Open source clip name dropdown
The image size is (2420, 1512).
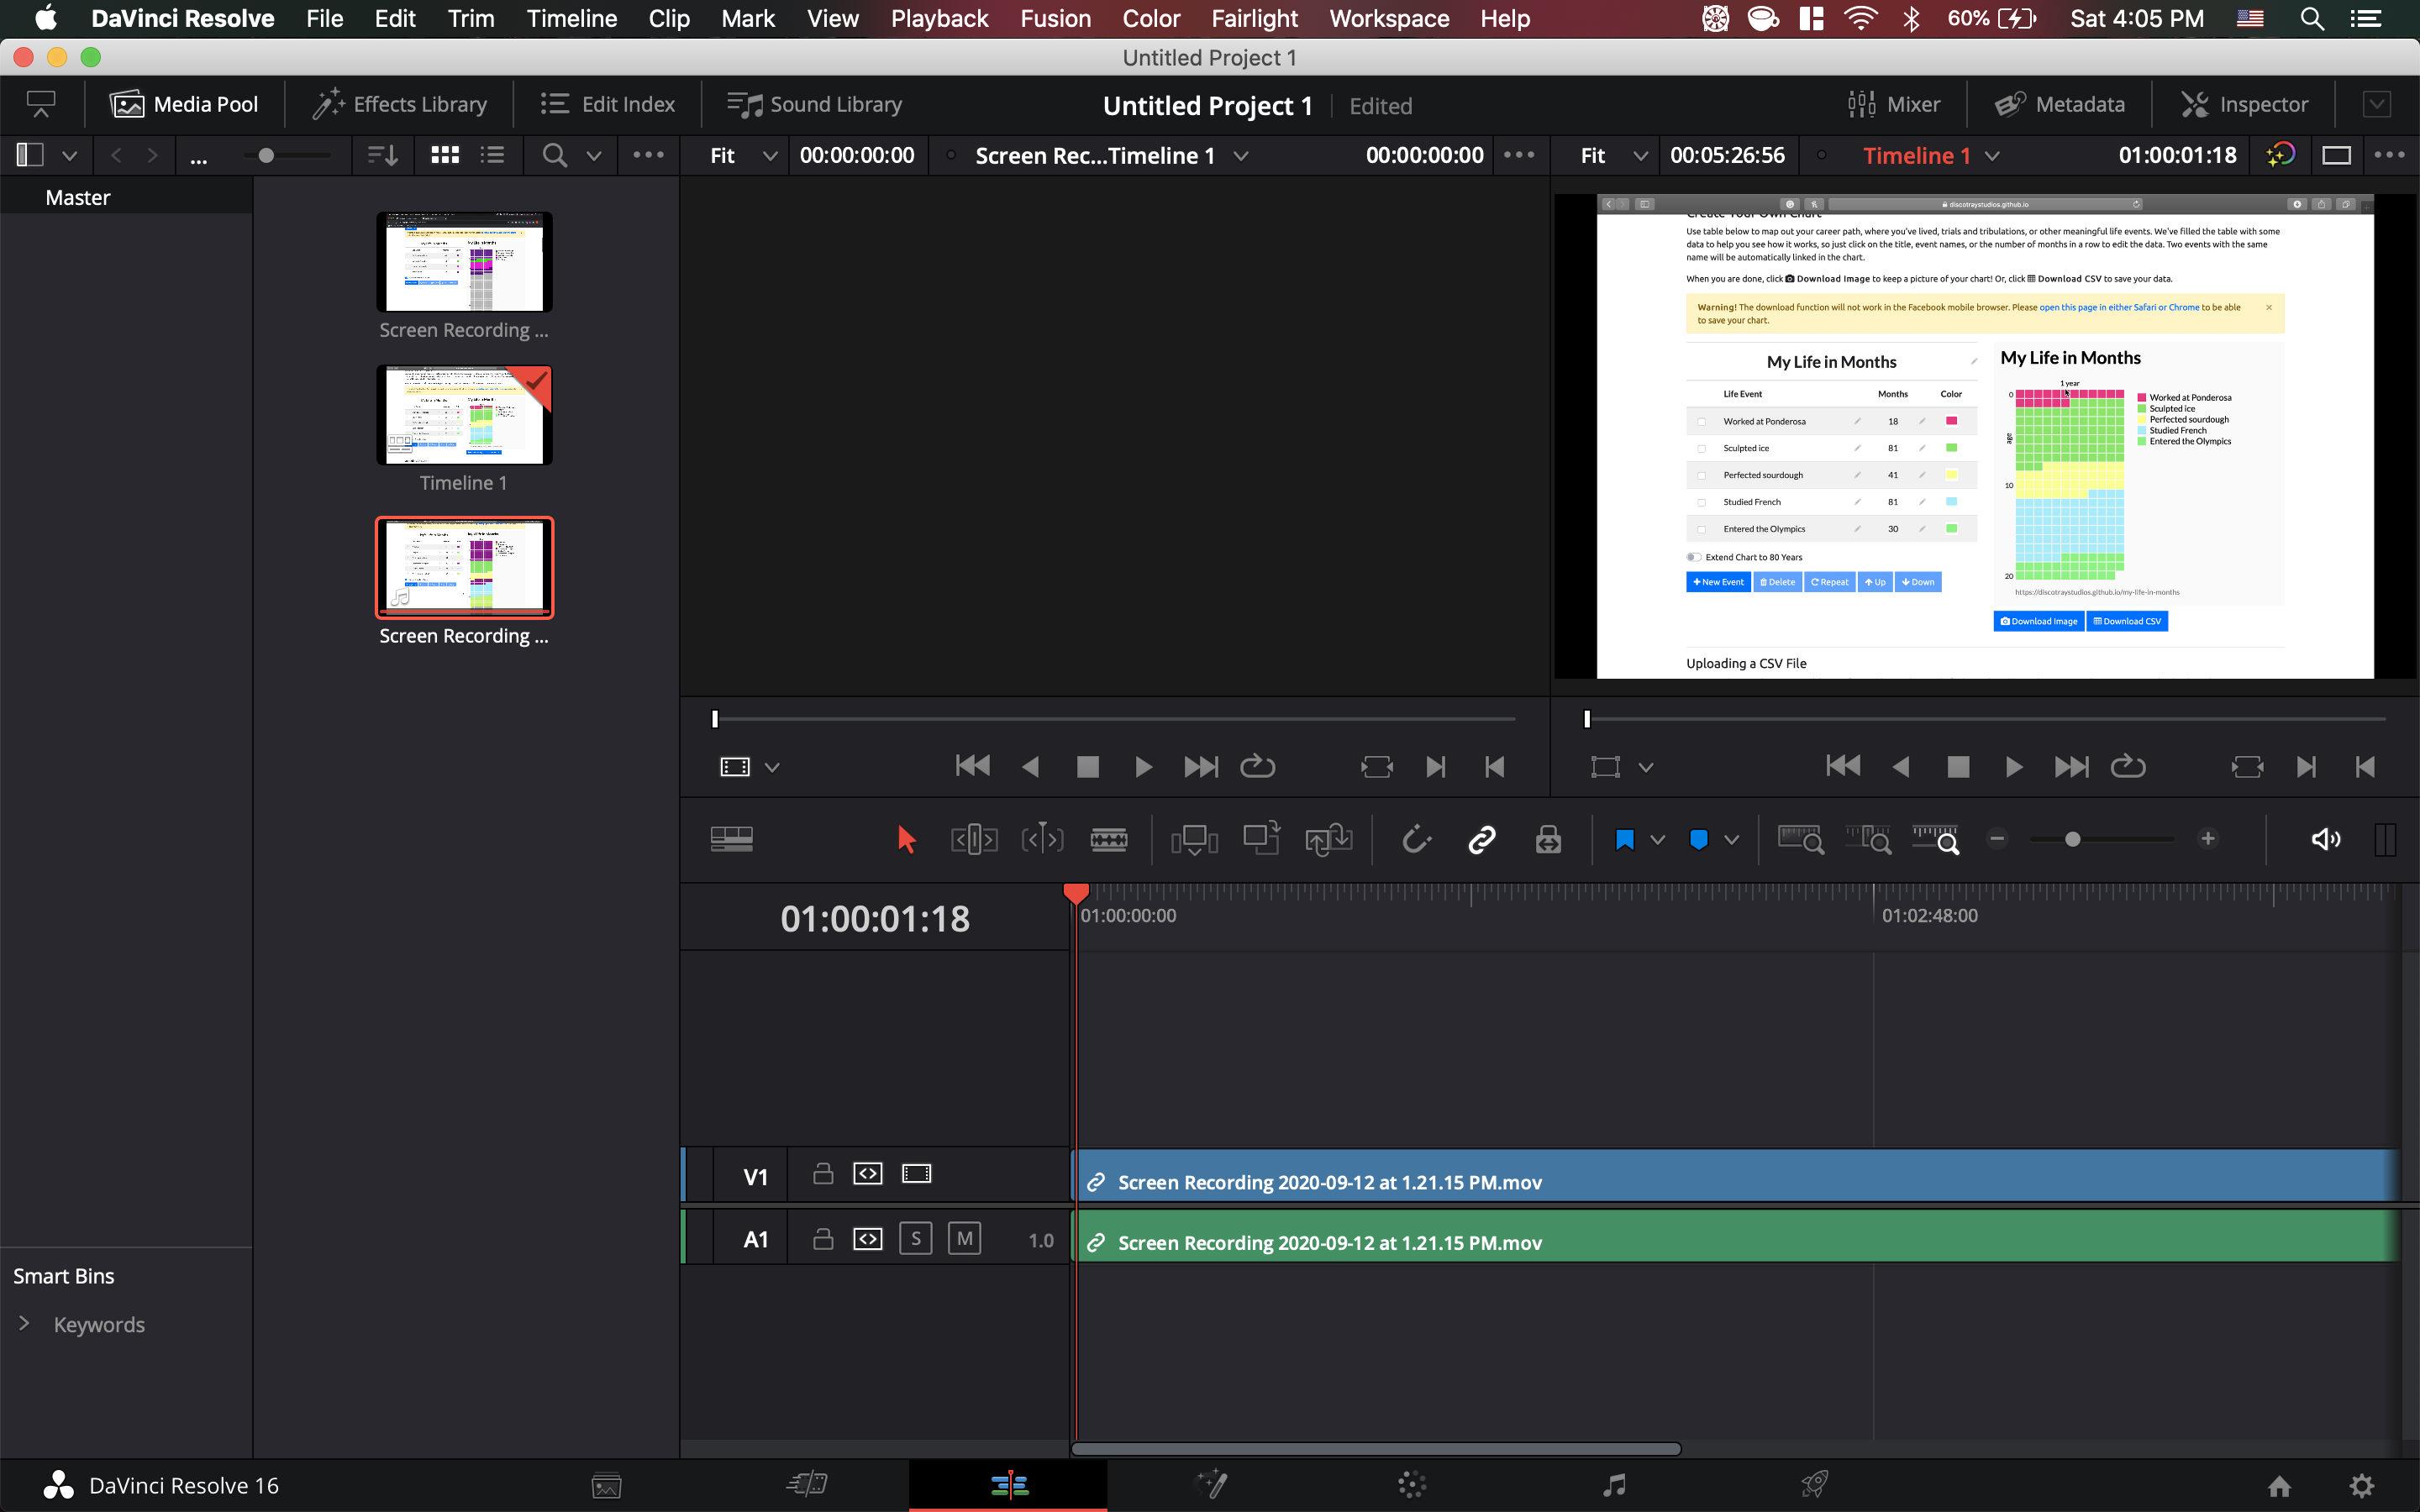(x=1241, y=156)
